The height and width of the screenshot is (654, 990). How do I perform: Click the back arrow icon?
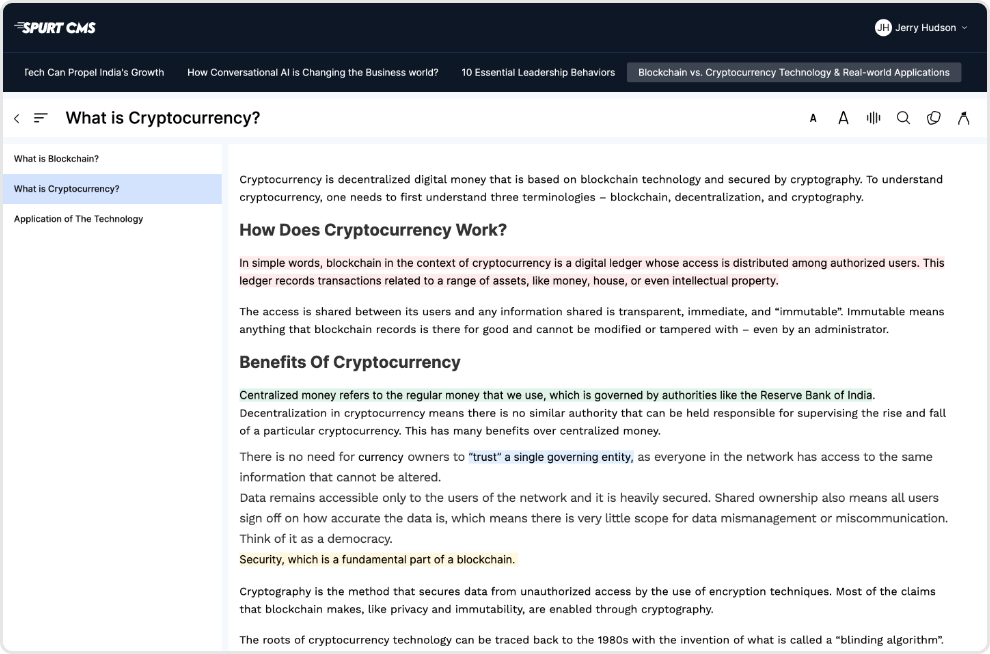pos(17,118)
